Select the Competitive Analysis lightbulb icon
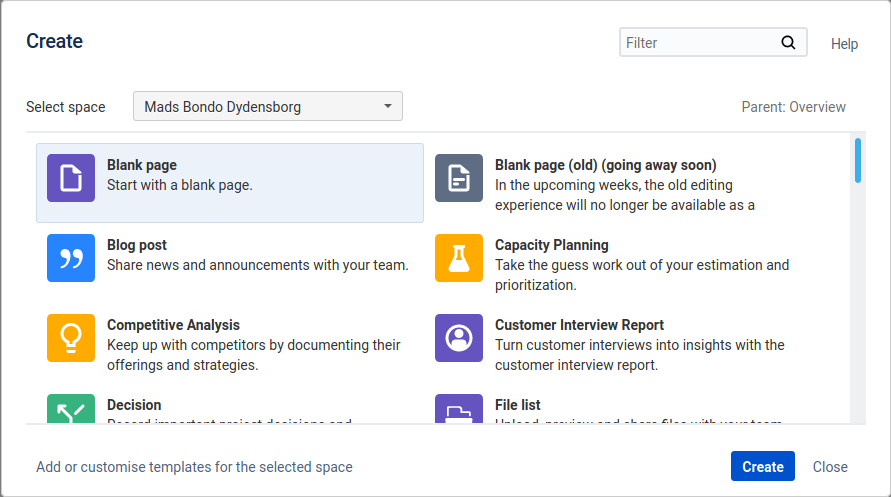 pyautogui.click(x=71, y=338)
